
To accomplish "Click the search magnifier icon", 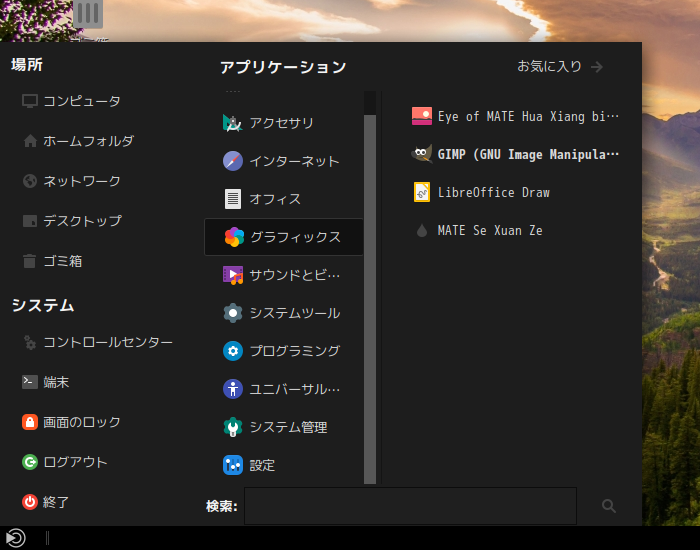I will (609, 506).
